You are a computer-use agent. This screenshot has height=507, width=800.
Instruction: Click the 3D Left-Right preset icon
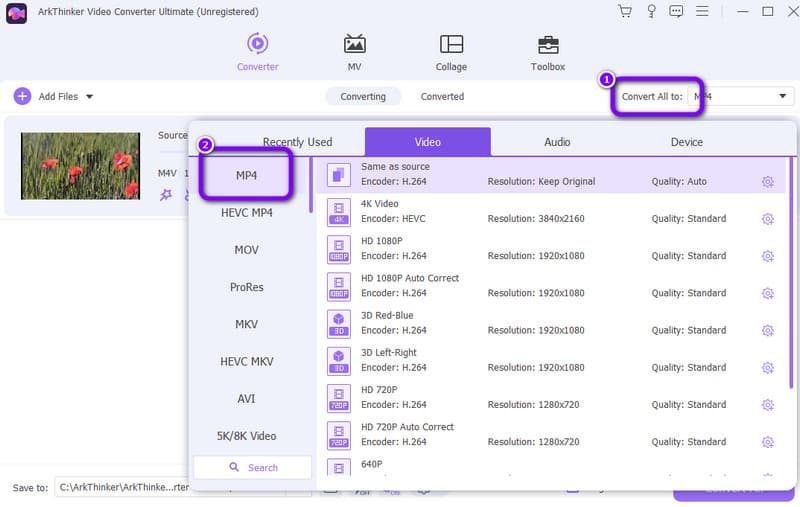(x=339, y=361)
